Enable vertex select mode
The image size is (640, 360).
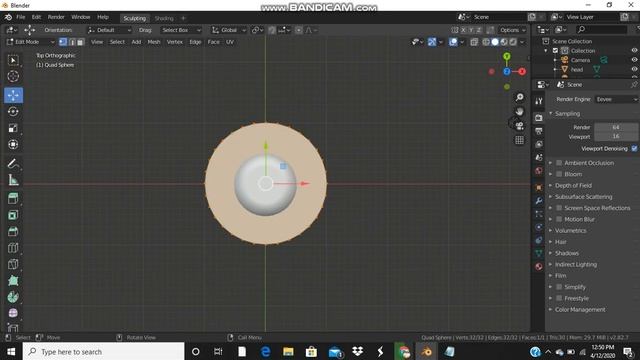pyautogui.click(x=63, y=42)
